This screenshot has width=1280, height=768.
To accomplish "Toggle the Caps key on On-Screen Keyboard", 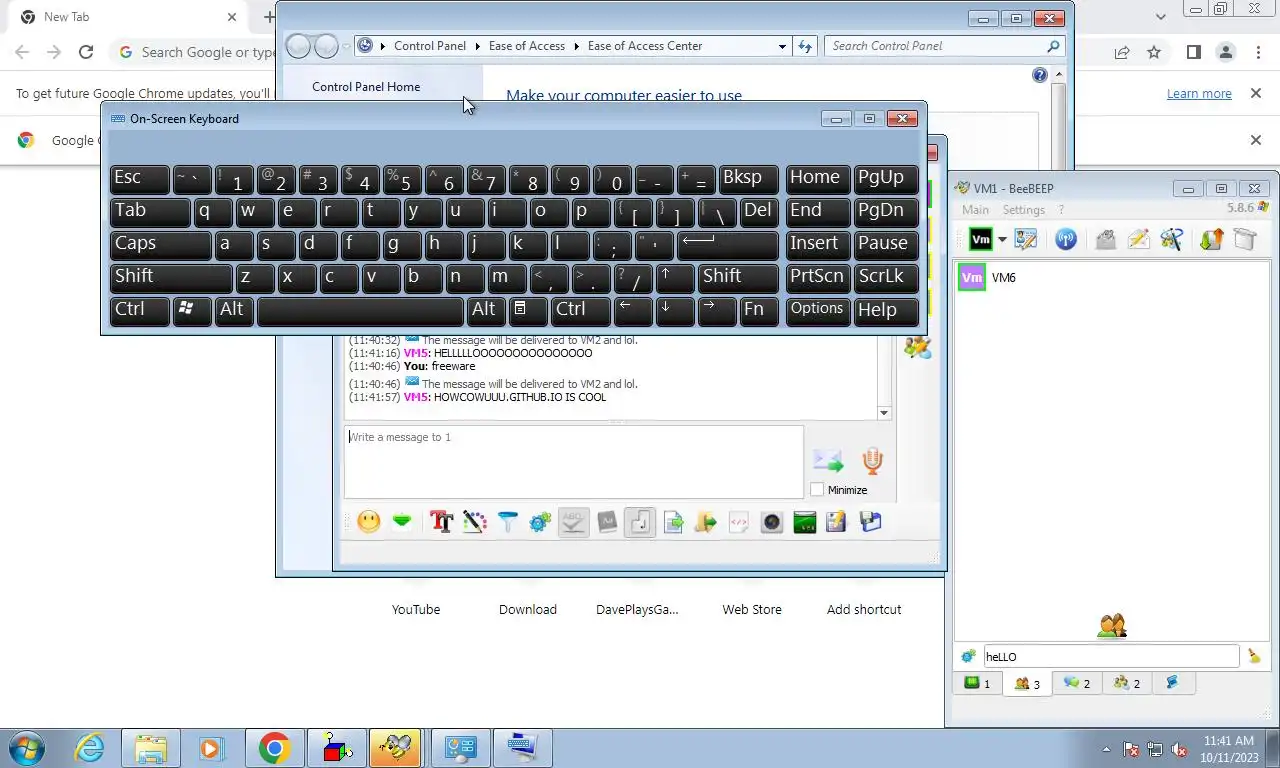I will coord(160,243).
